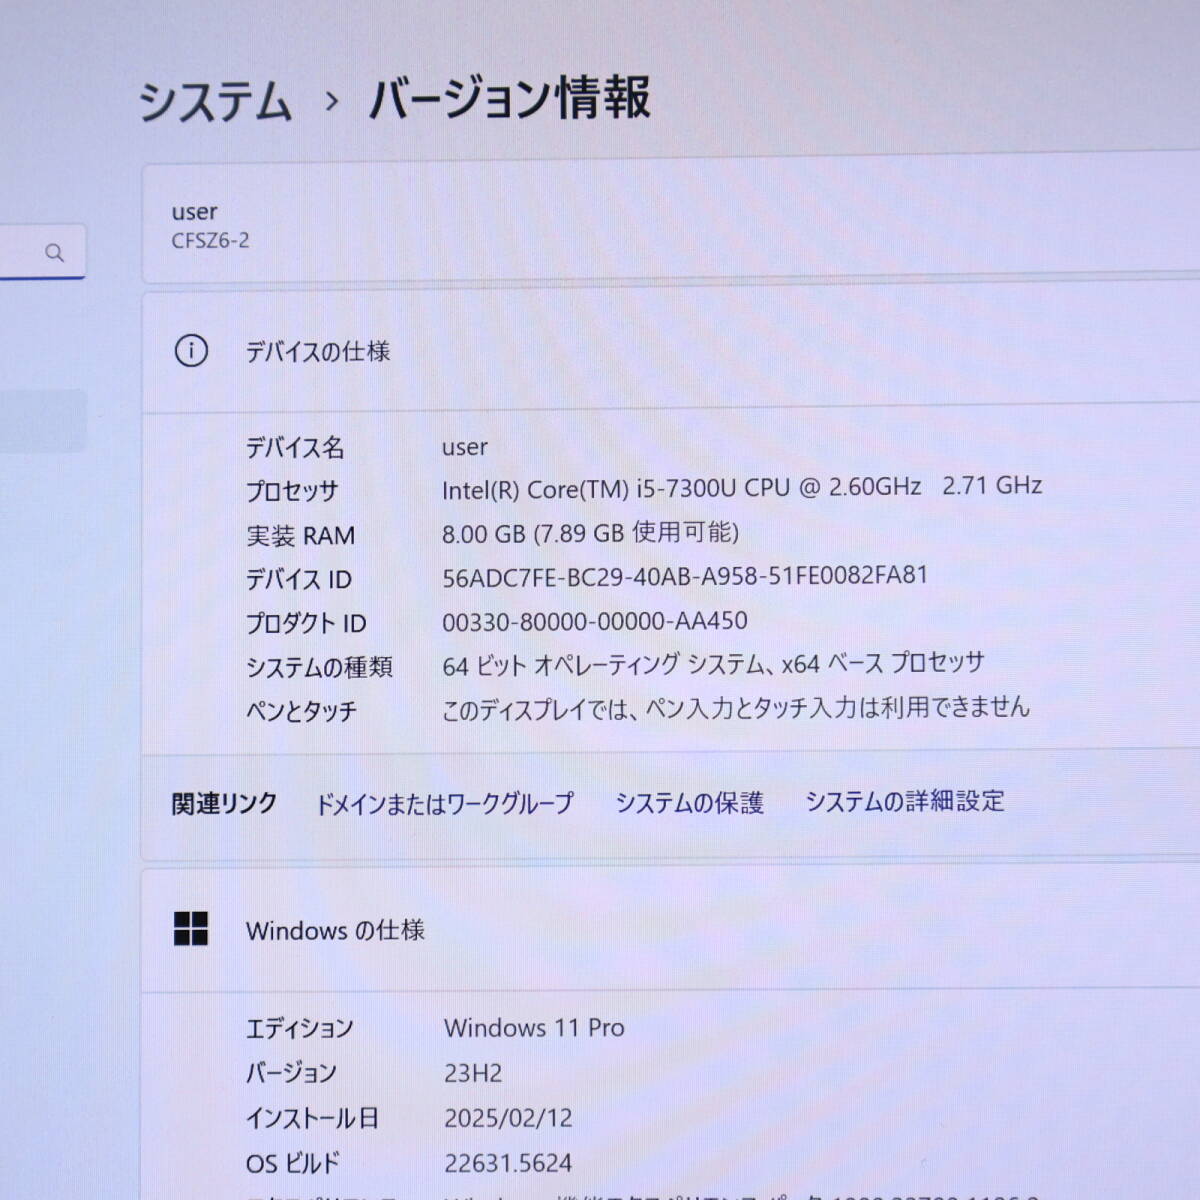Image resolution: width=1200 pixels, height=1200 pixels.
Task: Click the プロセッサ label
Action: pos(292,491)
